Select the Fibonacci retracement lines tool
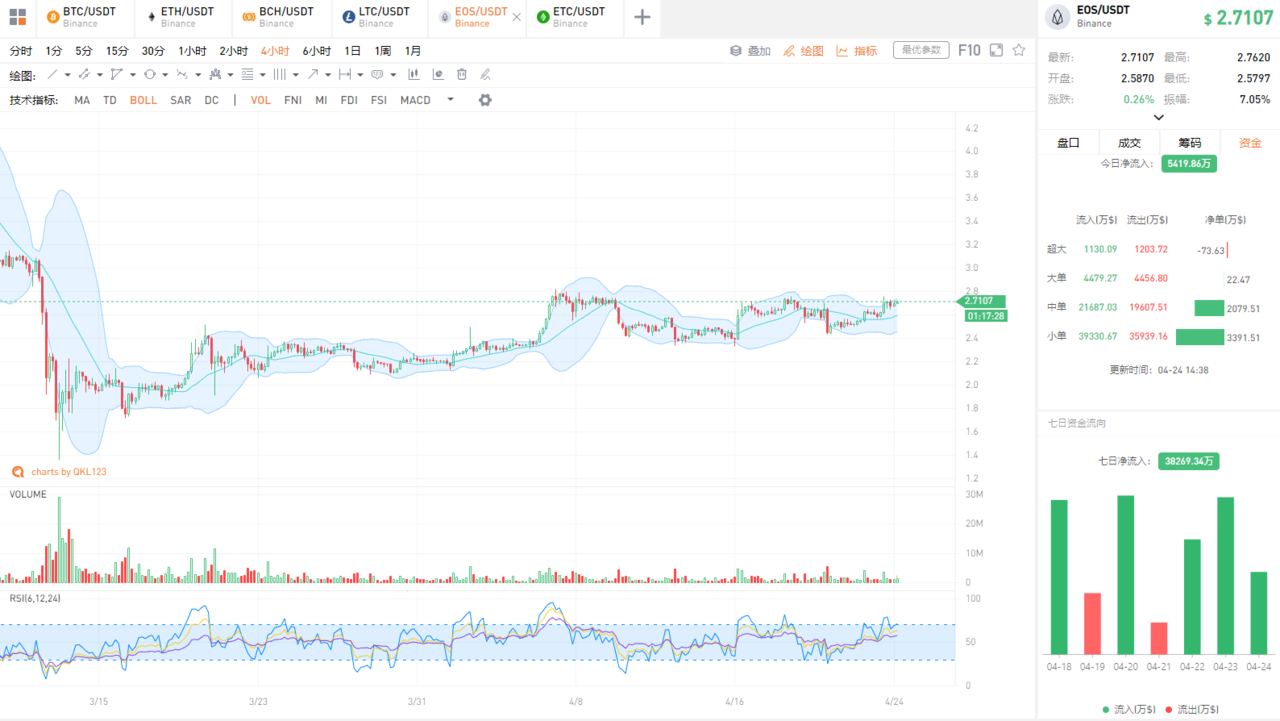1280x721 pixels. pyautogui.click(x=247, y=74)
